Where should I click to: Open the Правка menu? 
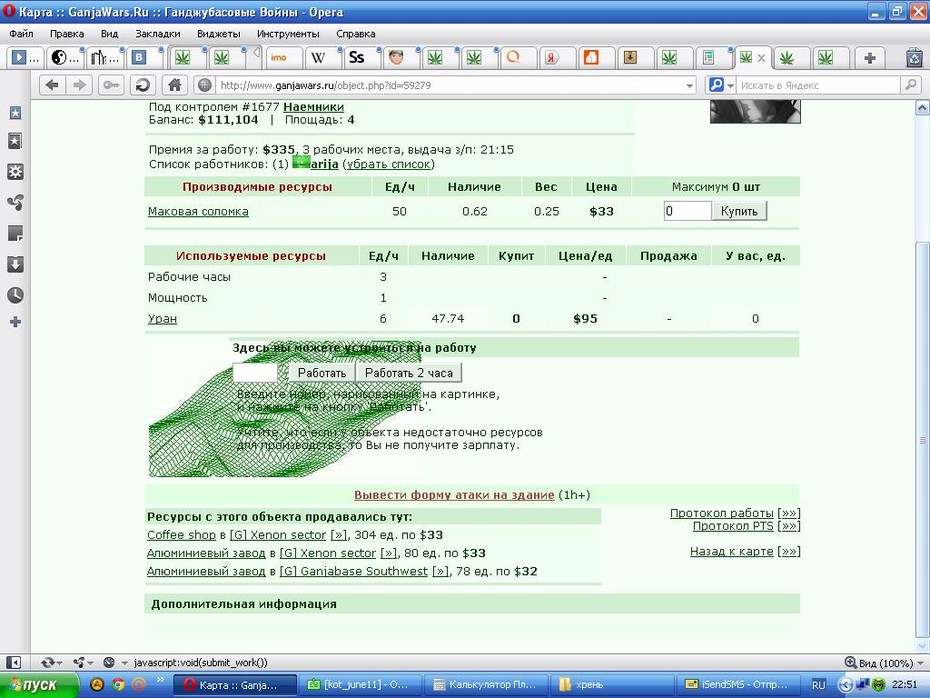click(66, 34)
